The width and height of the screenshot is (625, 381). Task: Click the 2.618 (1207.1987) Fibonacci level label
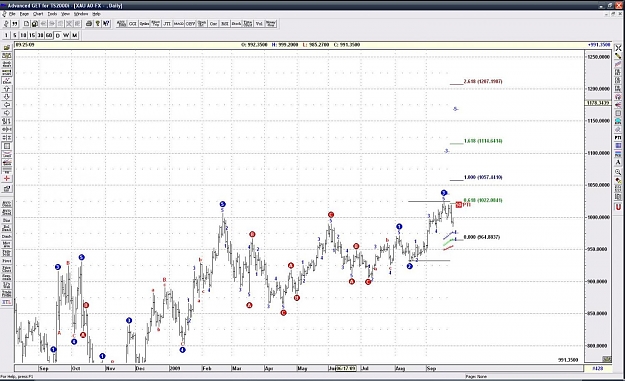tap(483, 81)
